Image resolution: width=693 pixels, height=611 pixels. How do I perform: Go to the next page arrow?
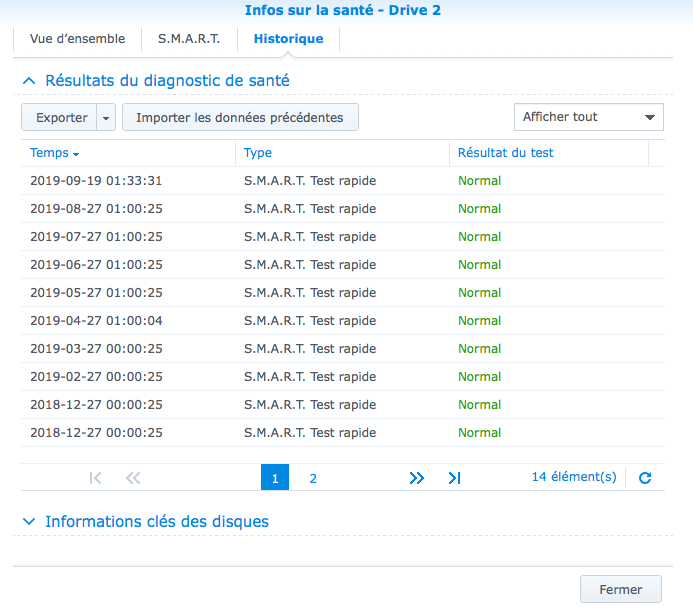point(417,478)
